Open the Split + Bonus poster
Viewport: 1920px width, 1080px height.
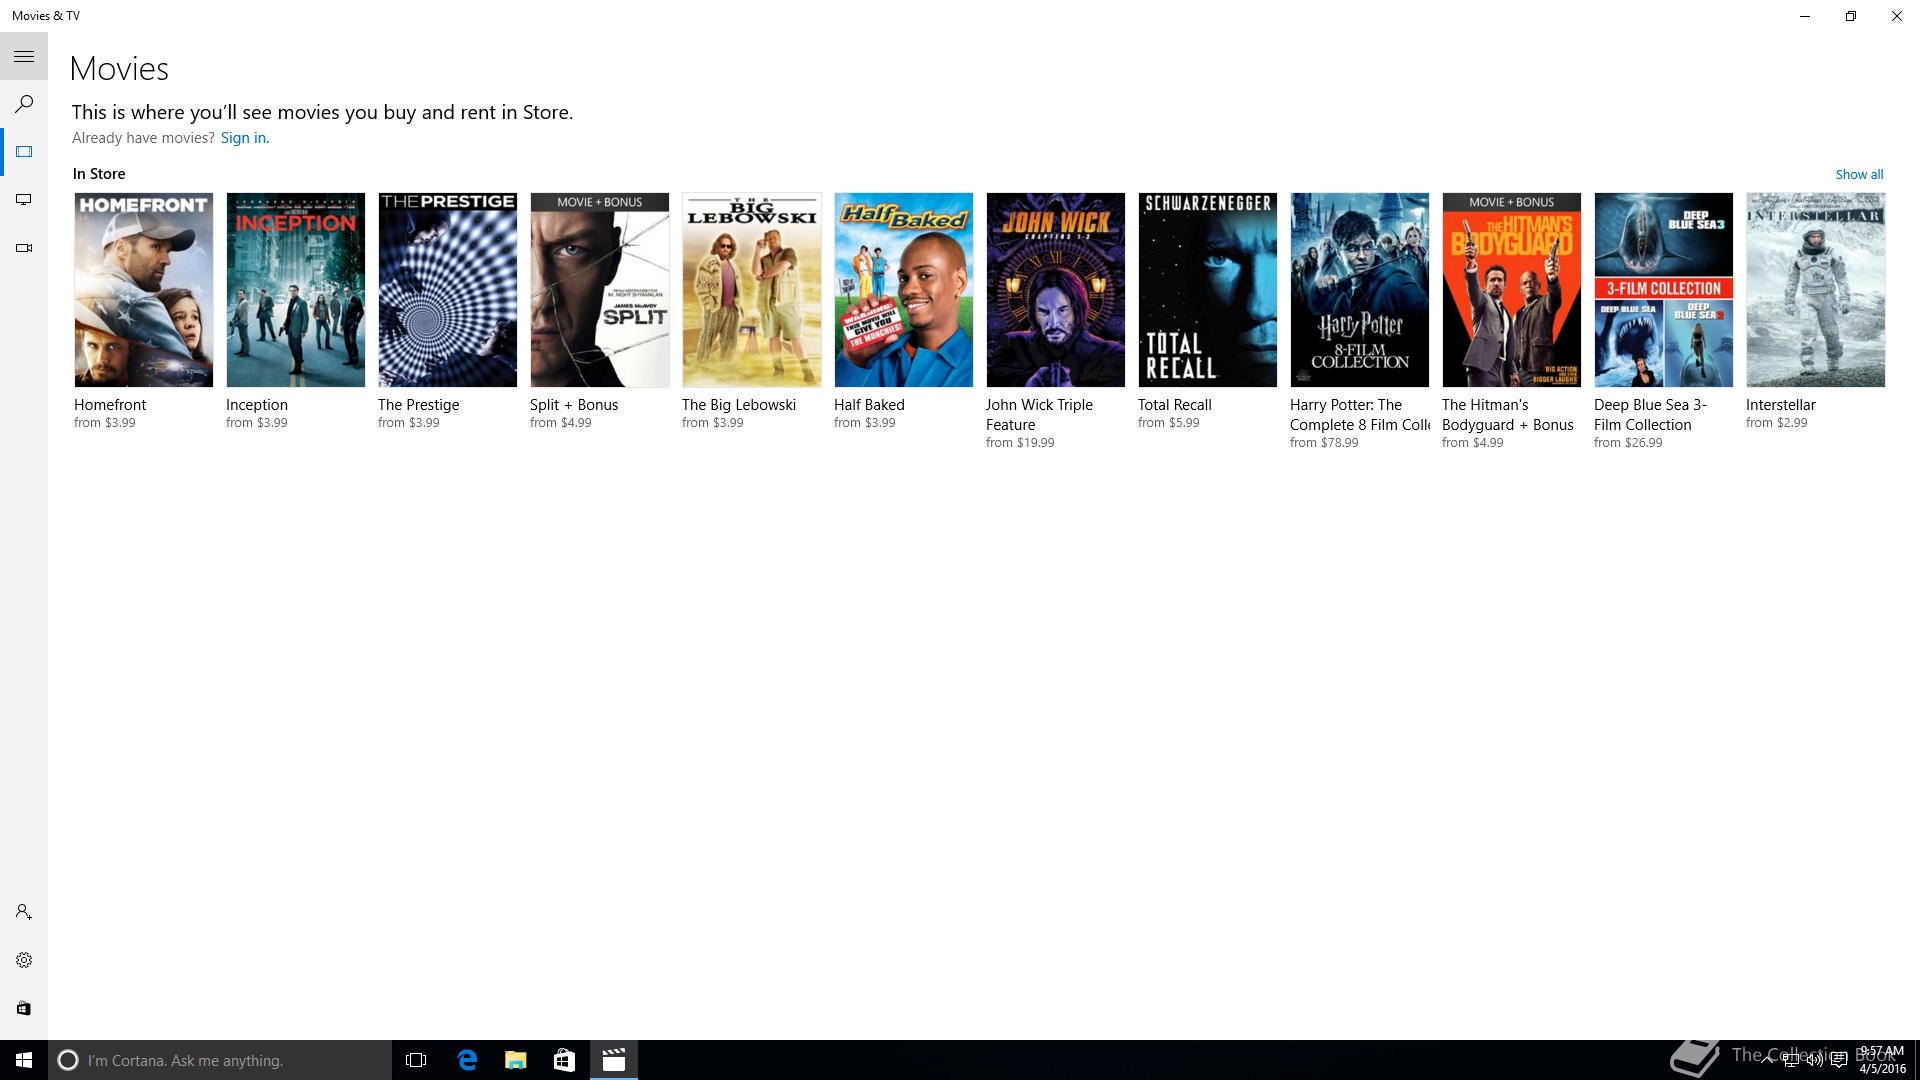[600, 290]
